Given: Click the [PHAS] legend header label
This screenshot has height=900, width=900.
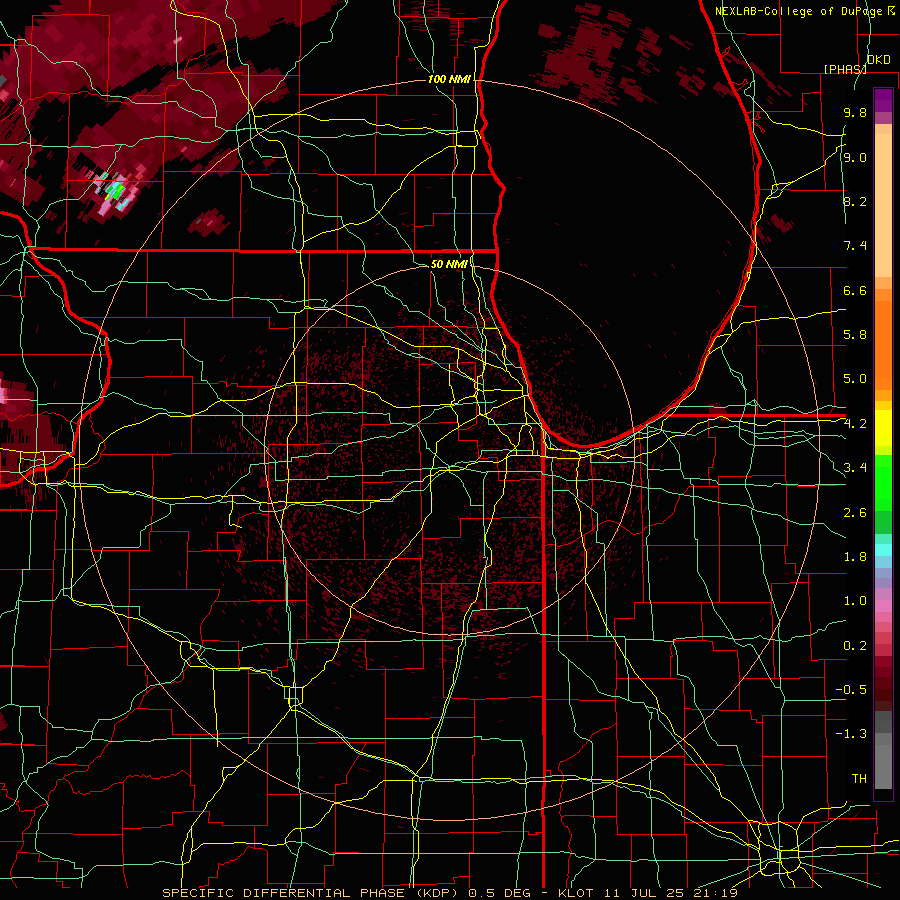Looking at the screenshot, I should coord(845,69).
